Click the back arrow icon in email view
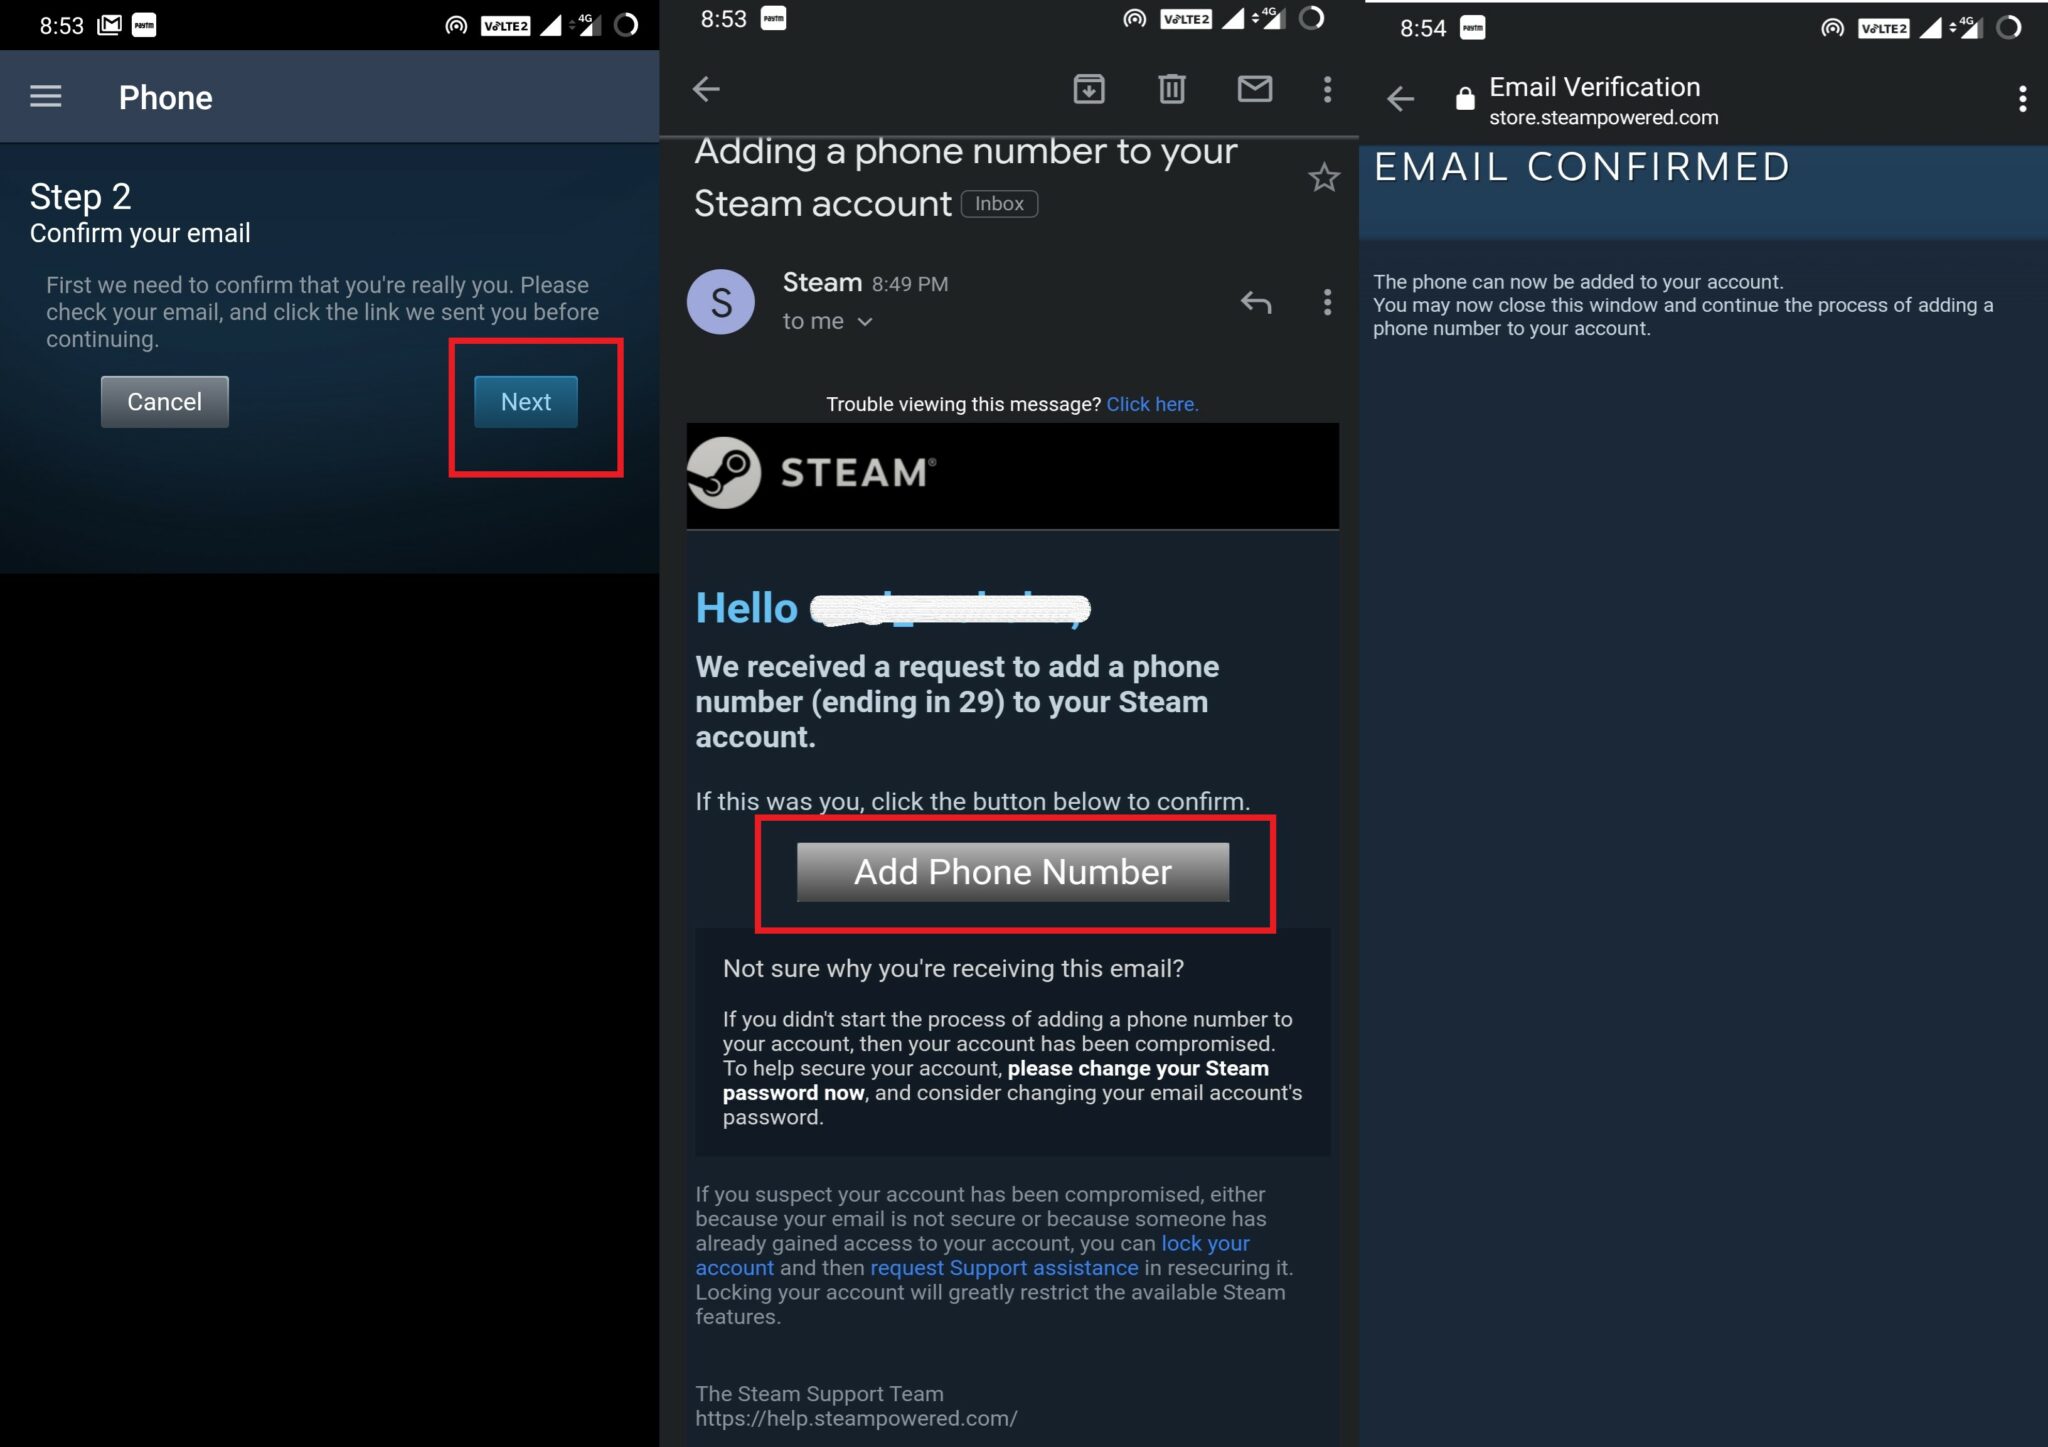Image resolution: width=2048 pixels, height=1447 pixels. point(706,88)
